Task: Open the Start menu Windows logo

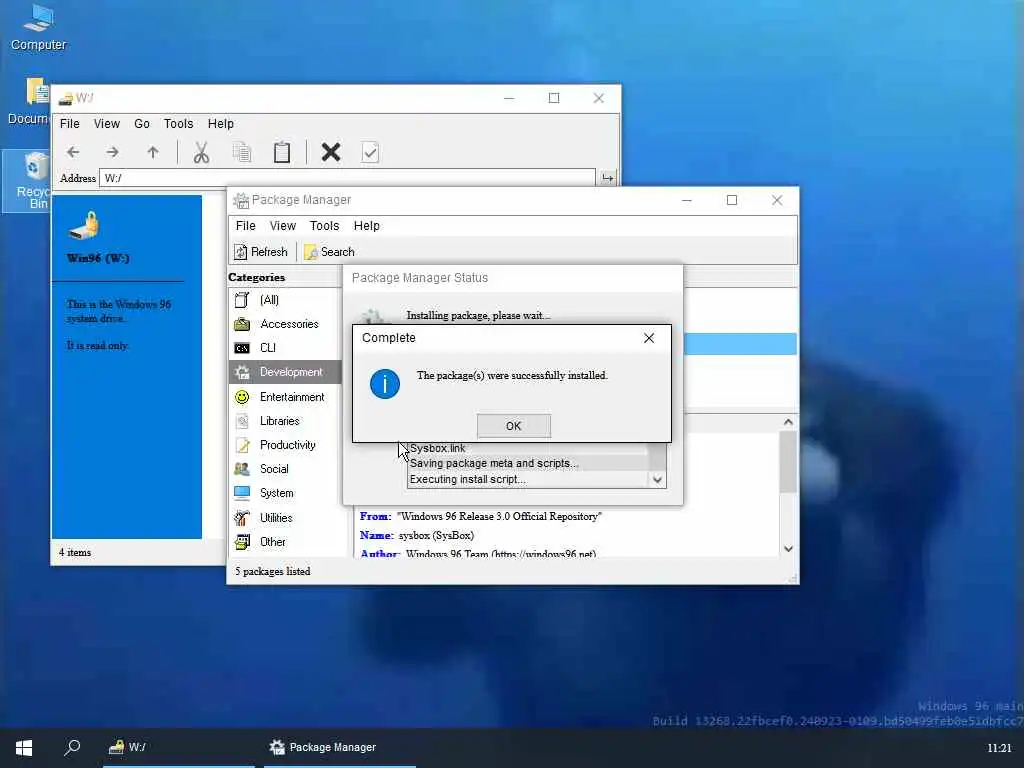Action: point(24,748)
